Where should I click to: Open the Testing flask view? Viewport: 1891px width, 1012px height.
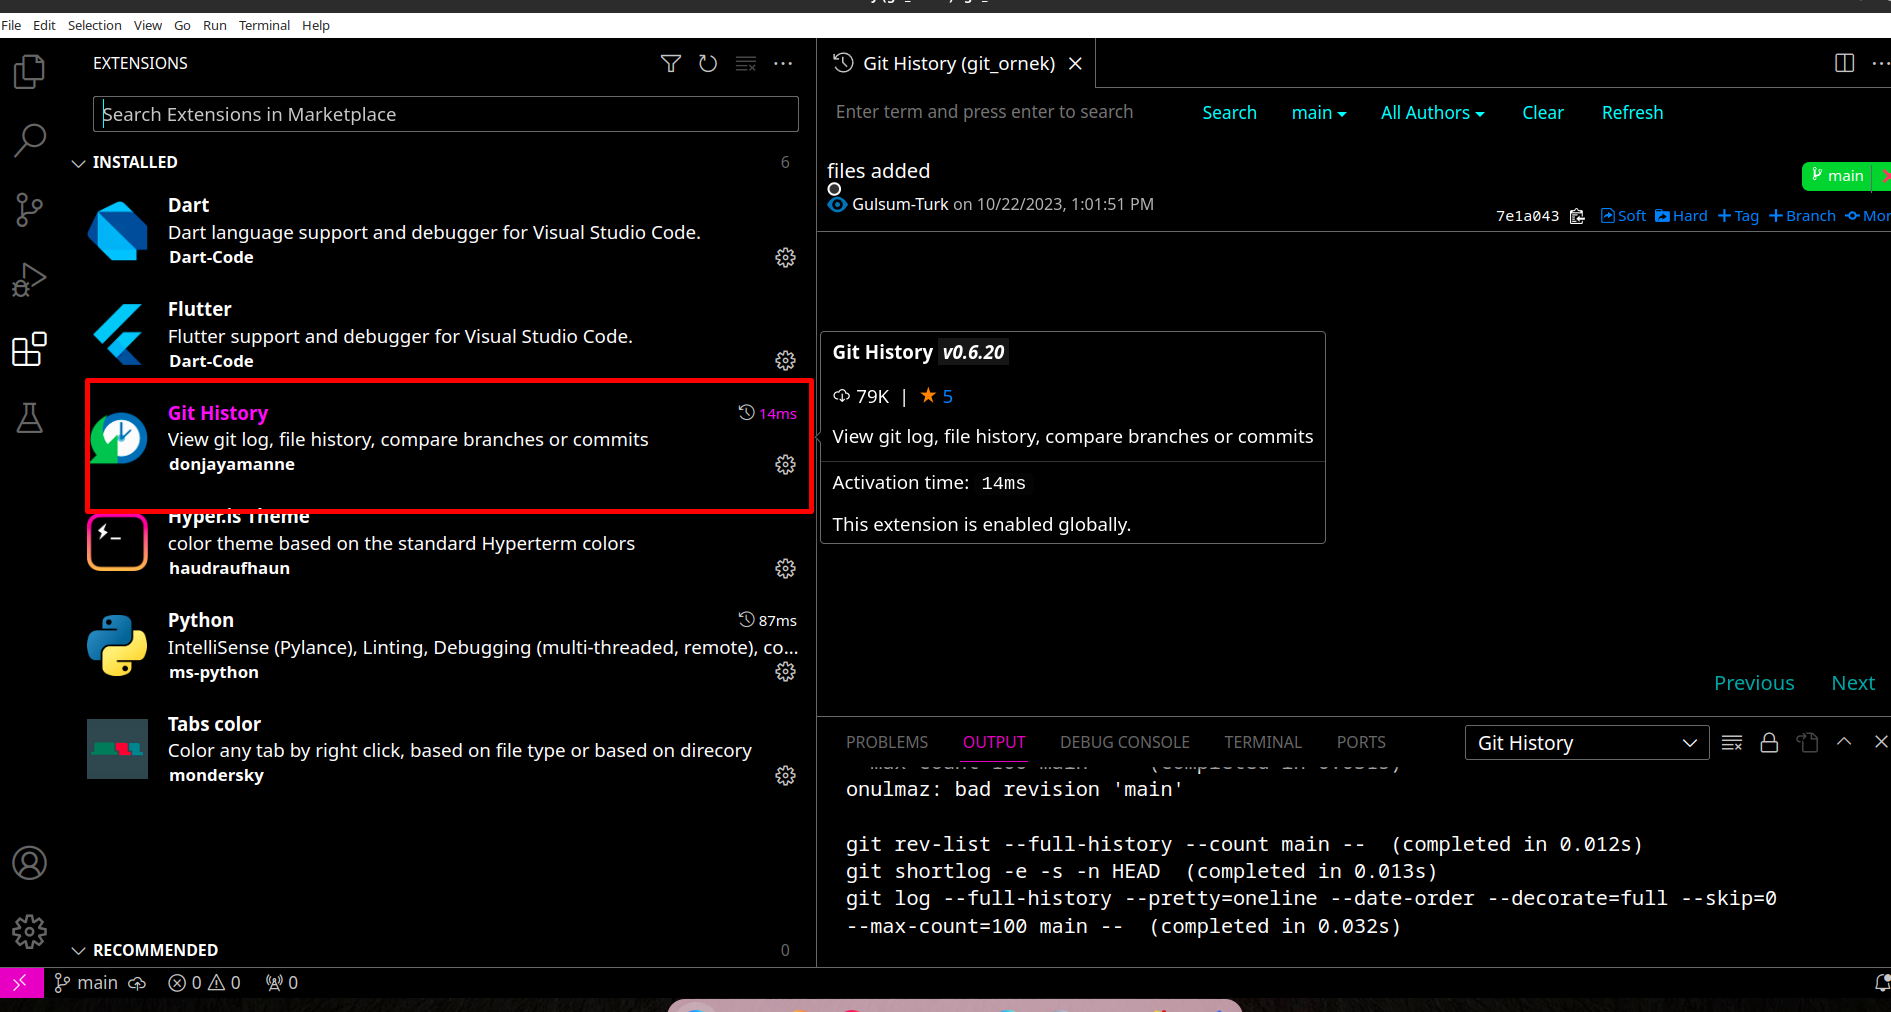pos(29,418)
